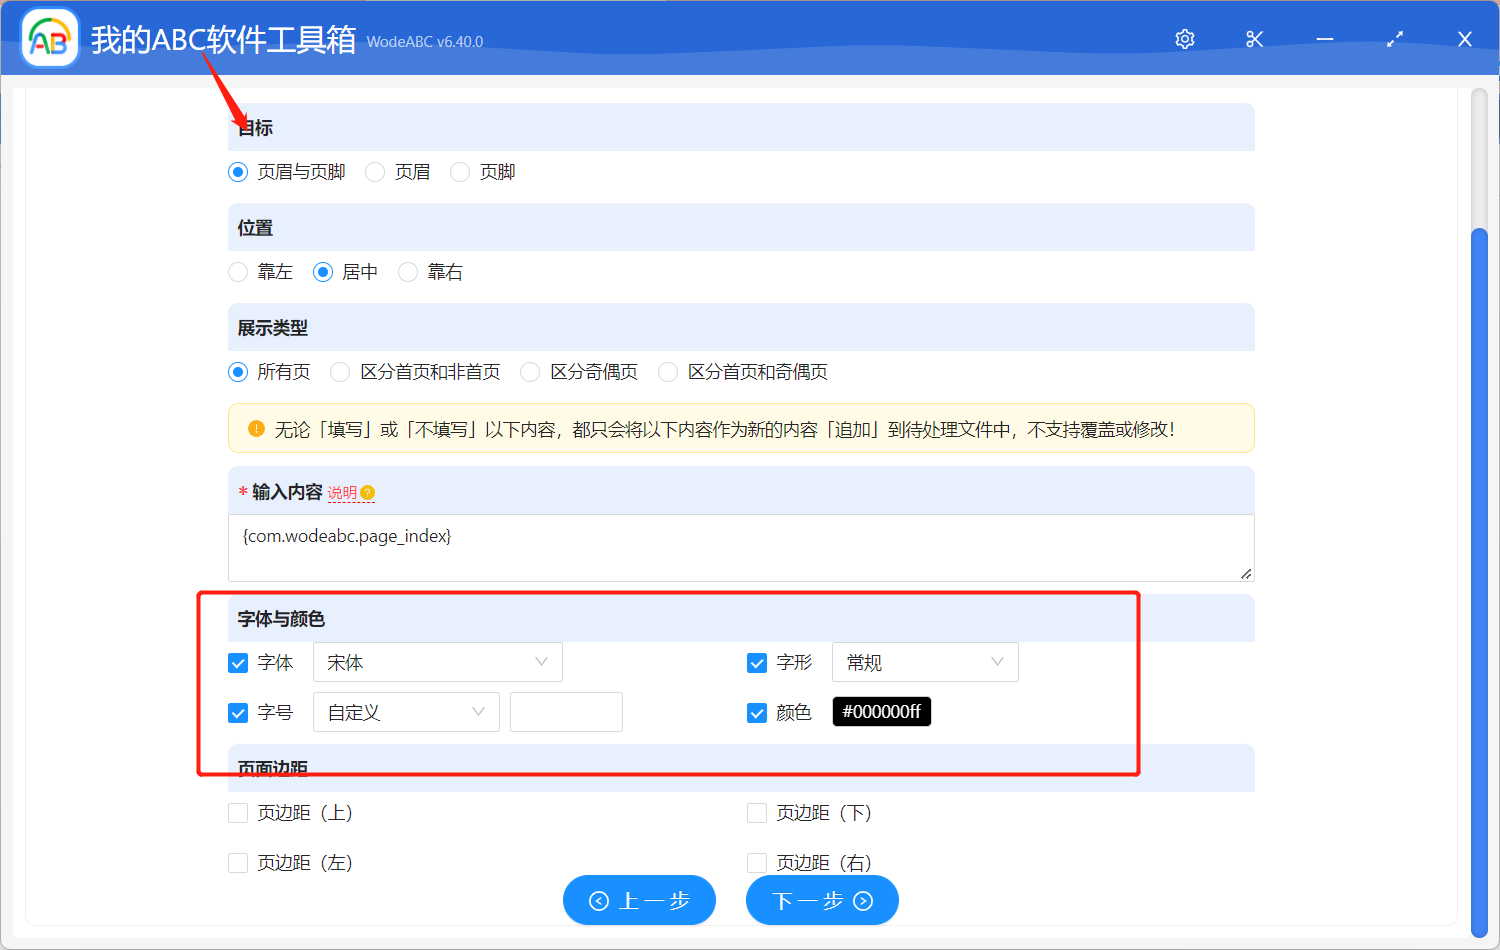Click the 说明 link above the input content
Viewport: 1500px width, 950px height.
coord(344,492)
